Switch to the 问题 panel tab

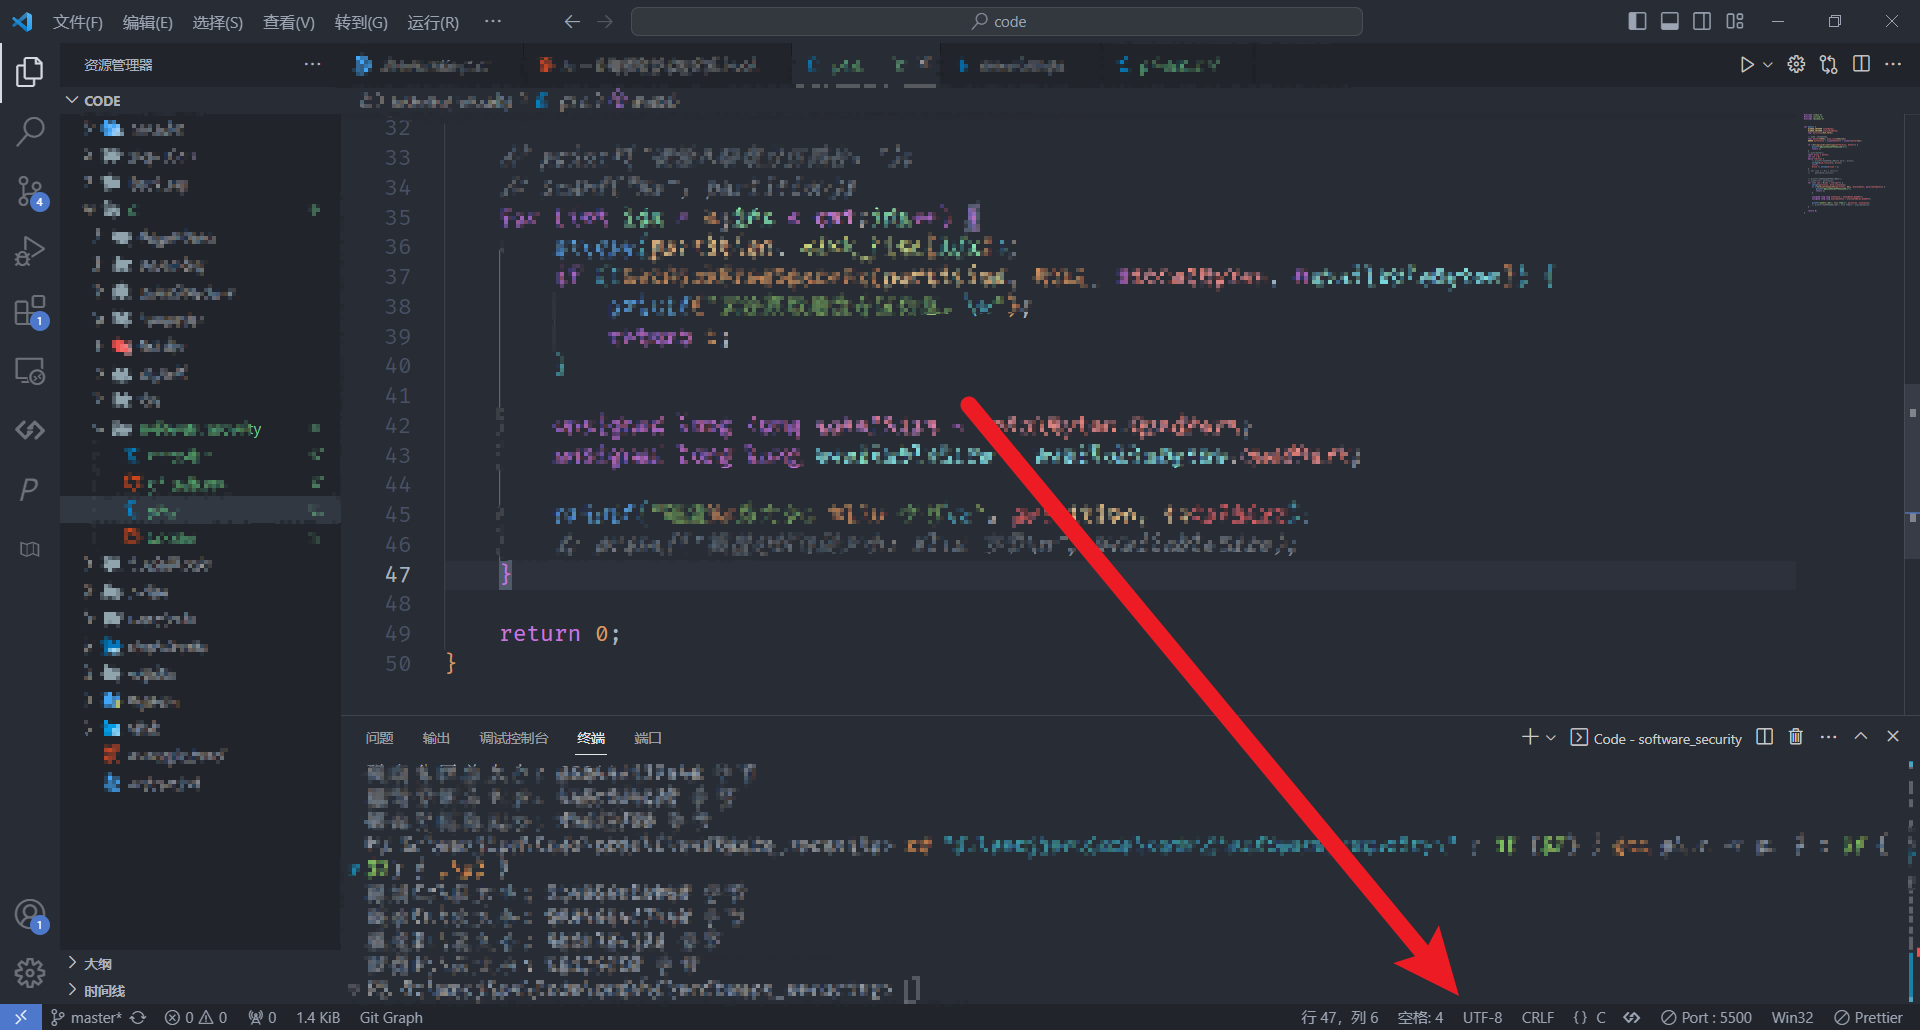pyautogui.click(x=380, y=738)
